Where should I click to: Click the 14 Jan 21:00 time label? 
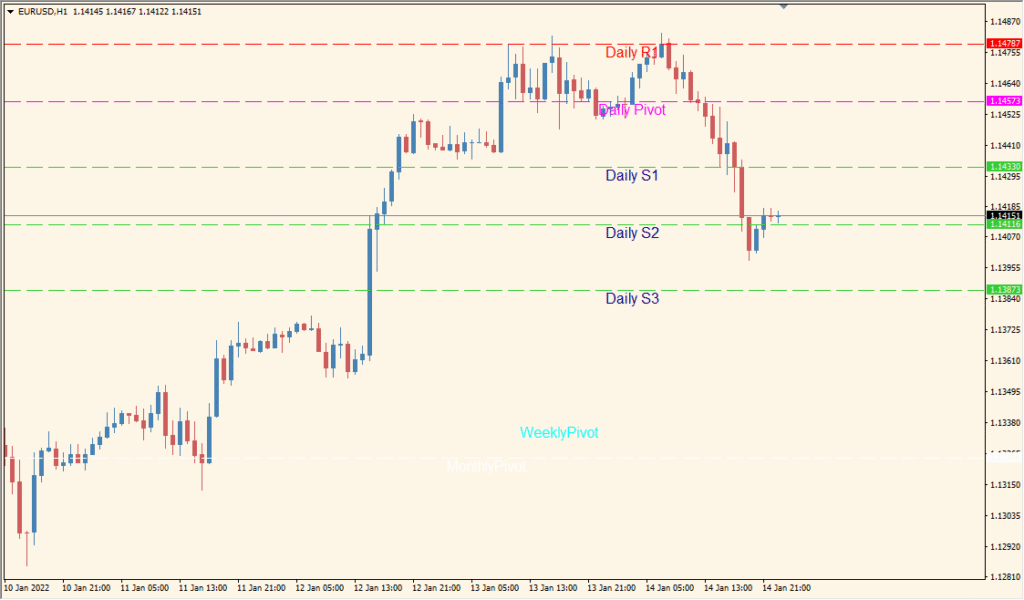tap(786, 588)
